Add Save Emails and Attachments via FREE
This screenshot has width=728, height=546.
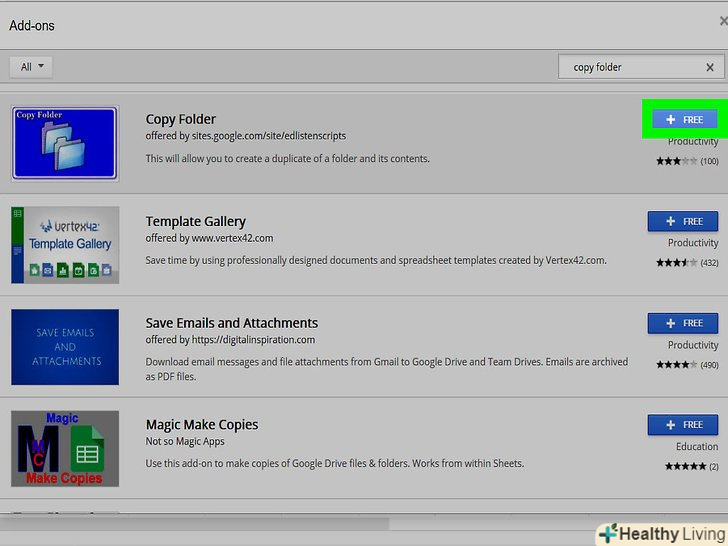tap(682, 323)
